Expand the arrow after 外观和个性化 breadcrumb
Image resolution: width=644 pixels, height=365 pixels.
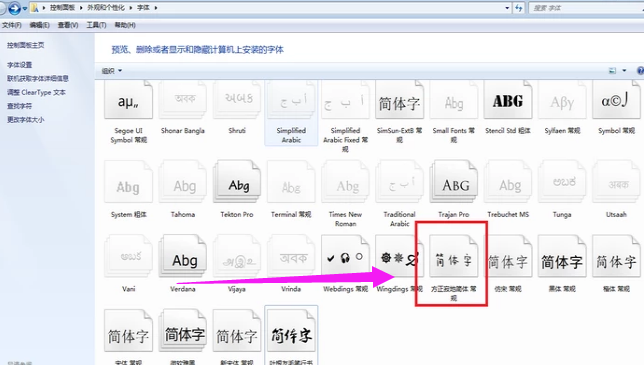tap(131, 8)
